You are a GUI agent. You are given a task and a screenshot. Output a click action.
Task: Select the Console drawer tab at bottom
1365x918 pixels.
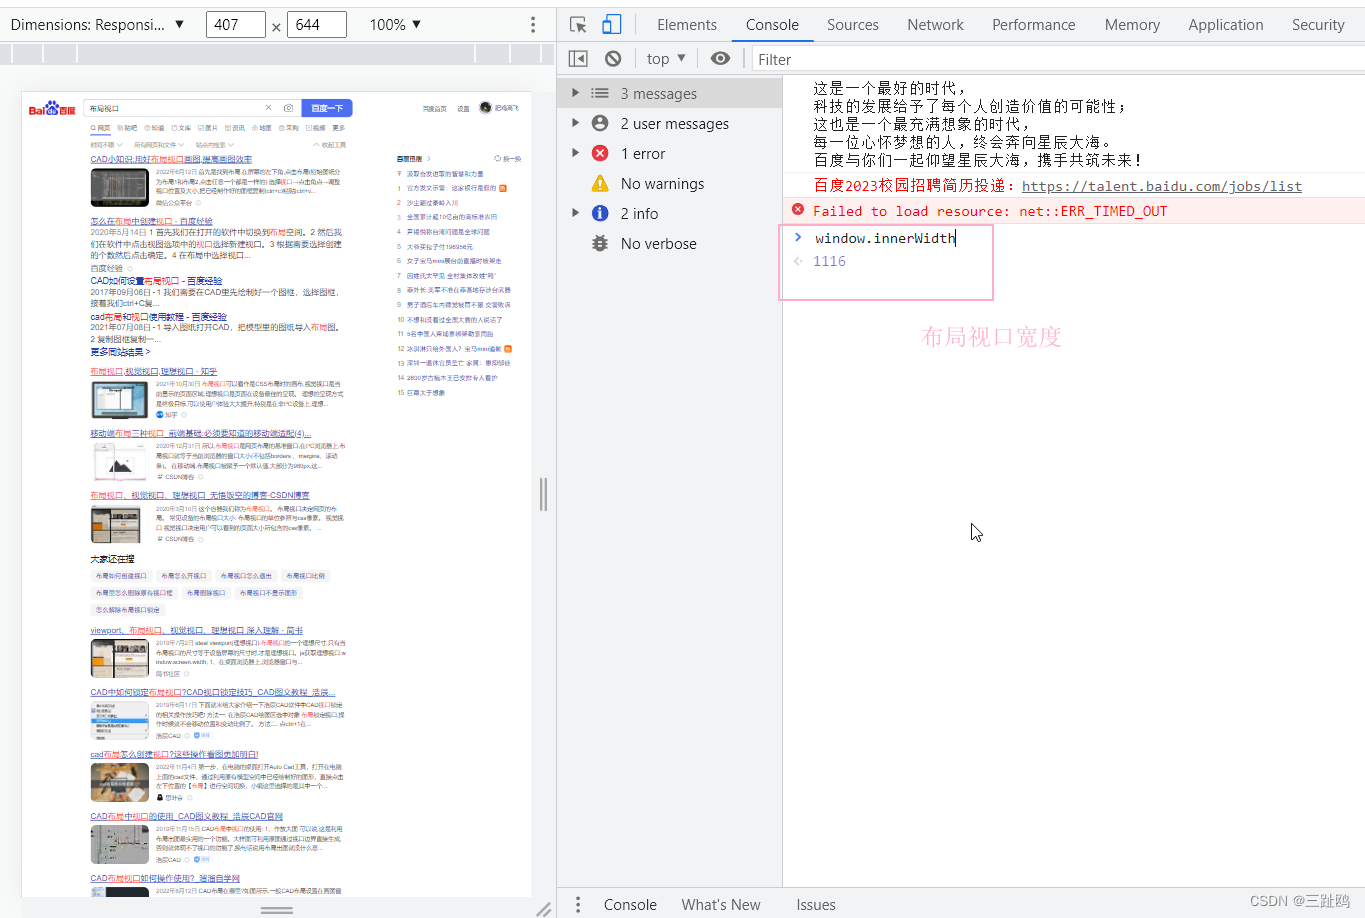(x=630, y=904)
